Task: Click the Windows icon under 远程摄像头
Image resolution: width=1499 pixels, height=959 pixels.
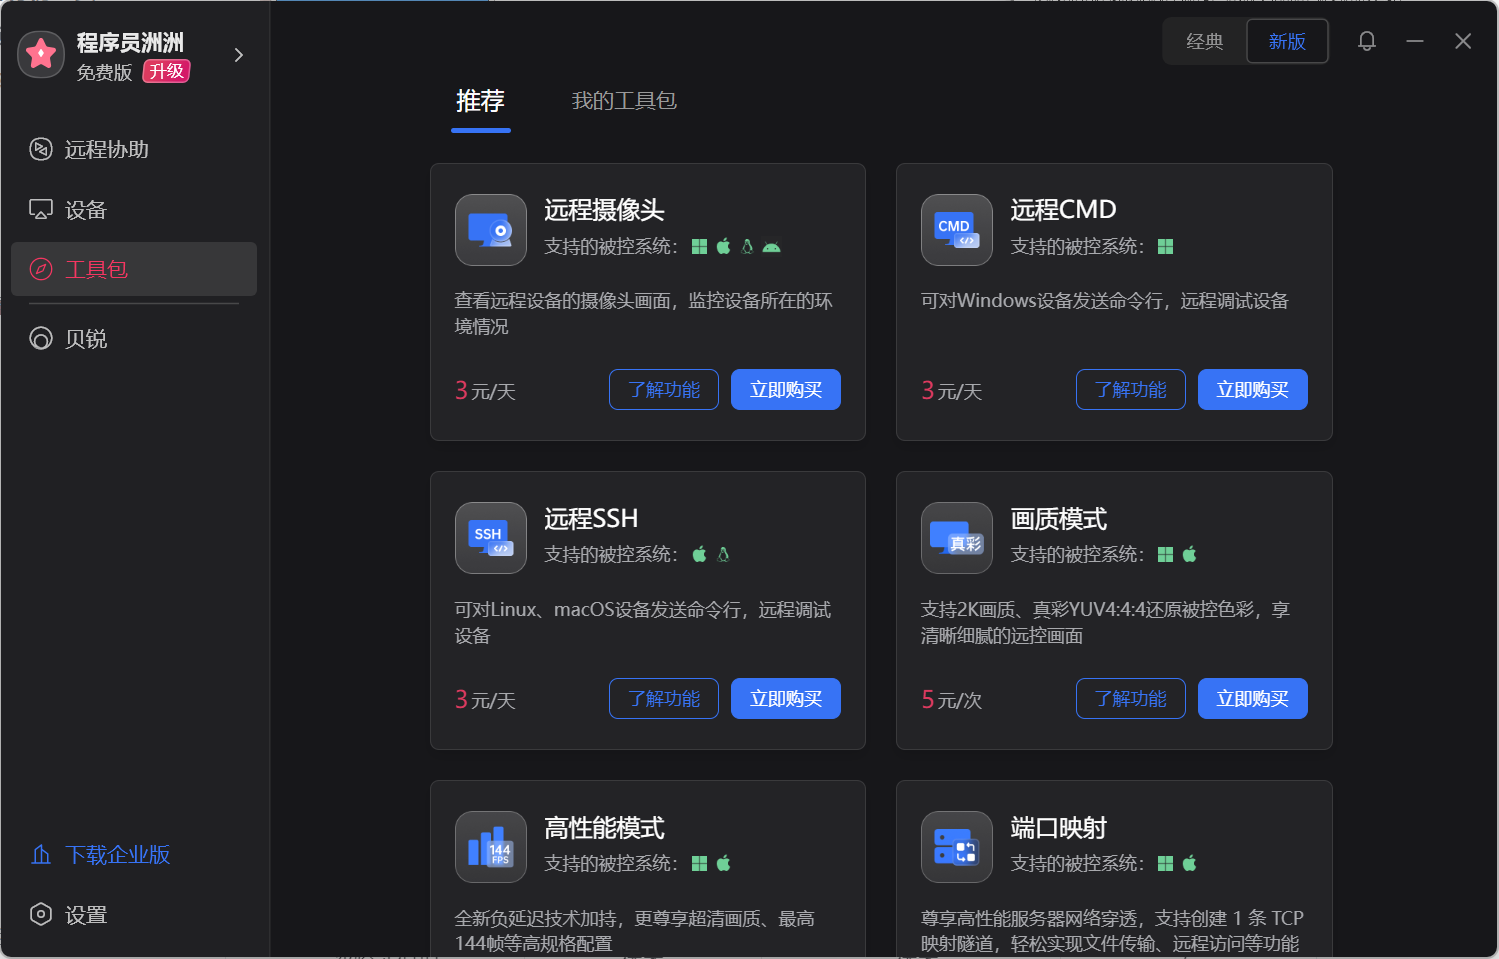Action: click(700, 246)
